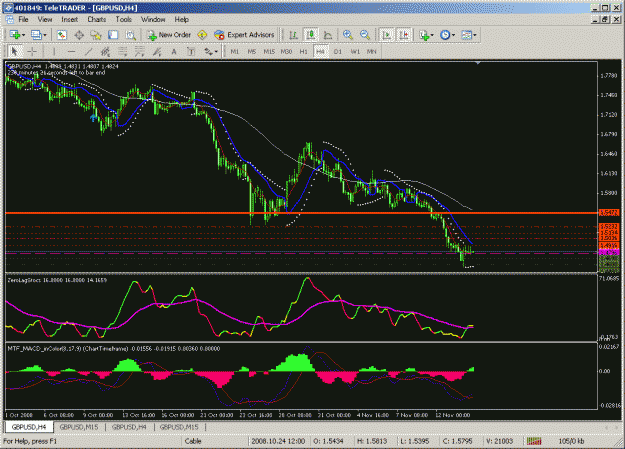Screen dimensions: 625x449
Task: Toggle Chart Shift from right border
Action: pos(403,35)
